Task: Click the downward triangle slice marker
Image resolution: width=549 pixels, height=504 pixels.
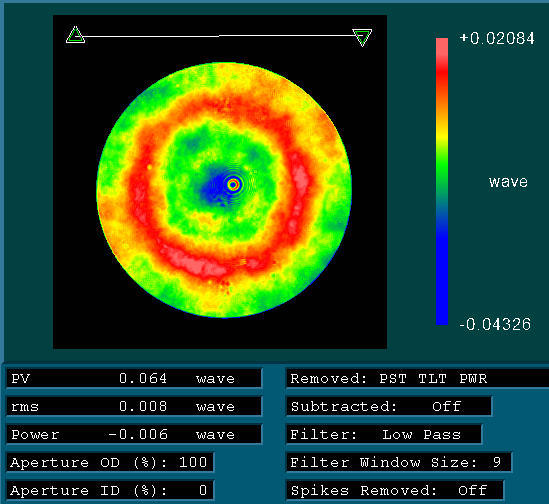Action: [x=362, y=37]
